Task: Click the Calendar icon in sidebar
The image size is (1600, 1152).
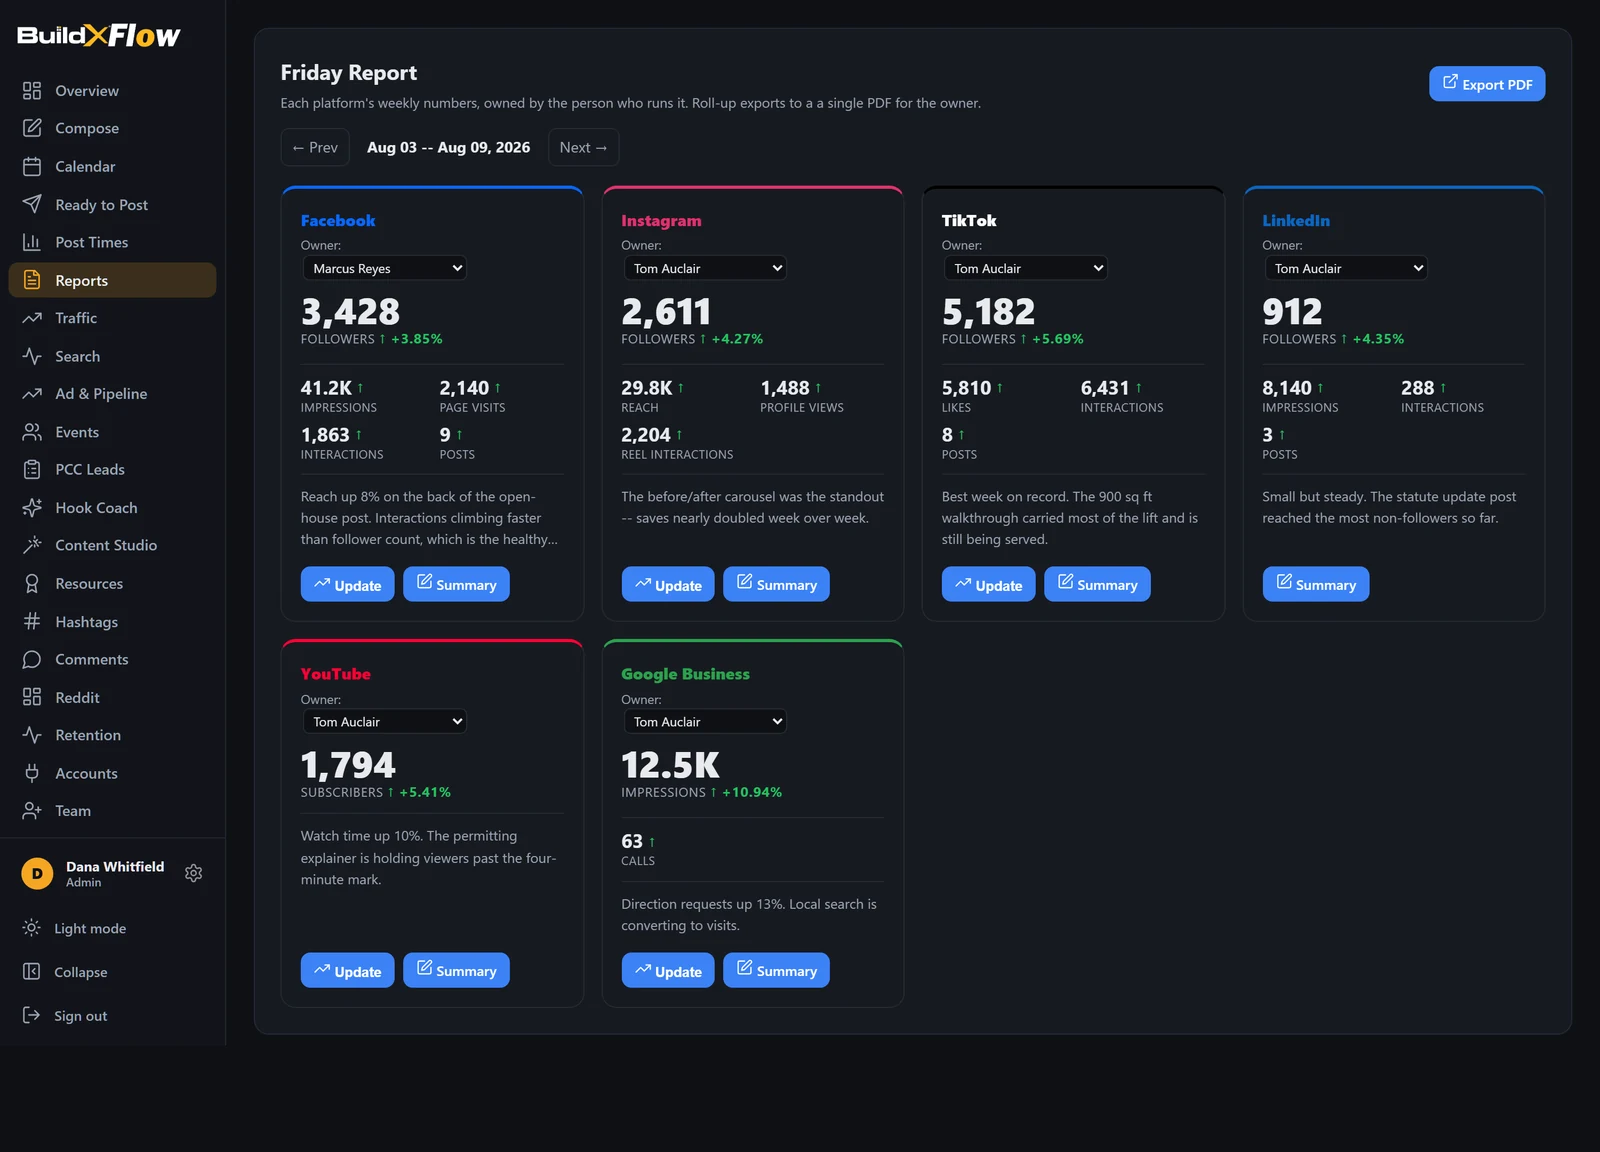Action: pos(32,166)
